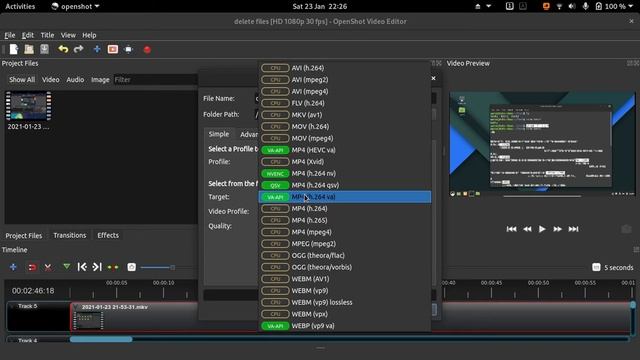Click the Play button in Video Preview

point(542,229)
